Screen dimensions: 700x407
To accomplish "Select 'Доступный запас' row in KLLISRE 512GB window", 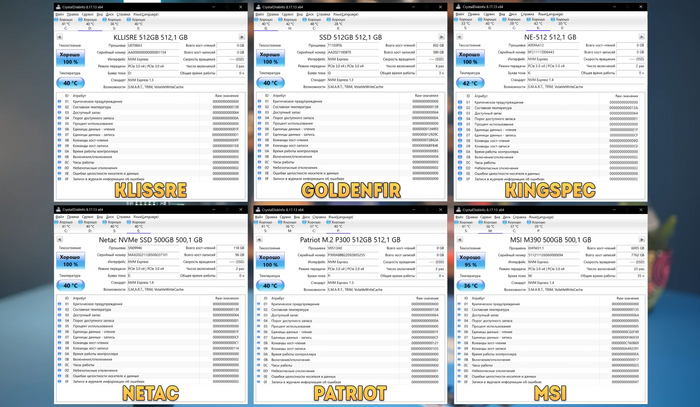I will [x=150, y=112].
